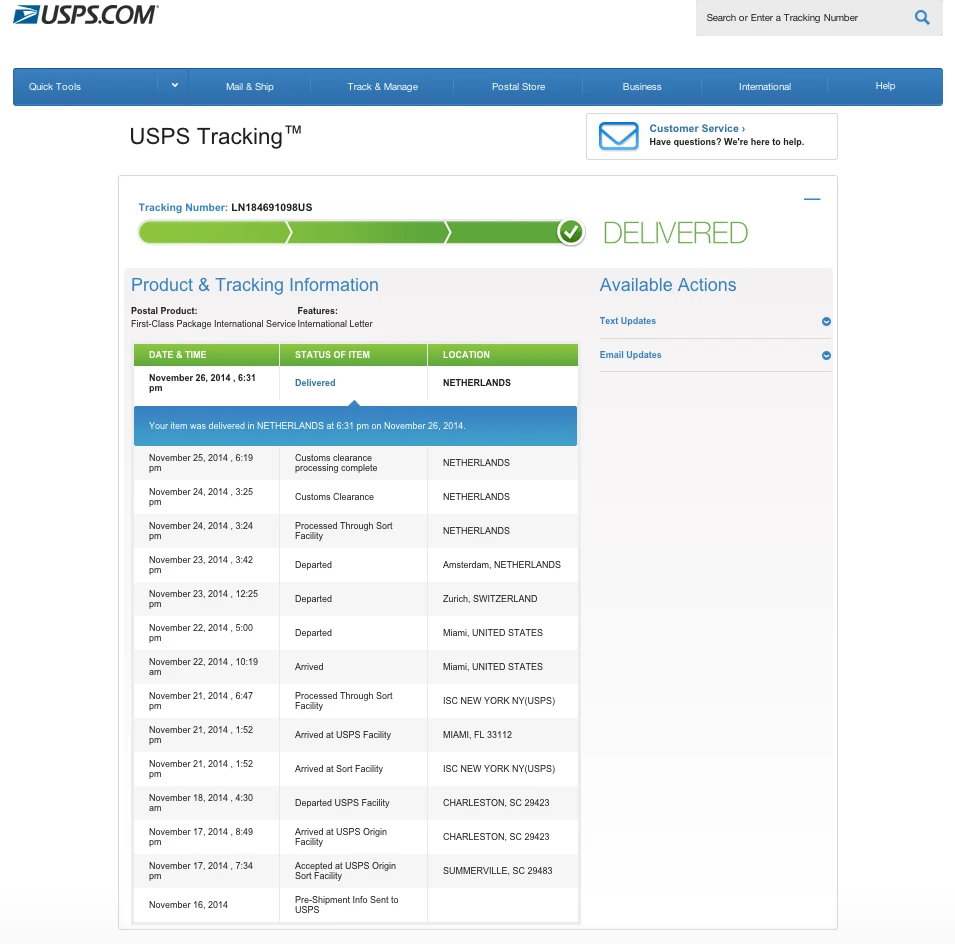955x944 pixels.
Task: Click 'Pre-Shipment Info Sent to USPS' status
Action: tap(347, 905)
